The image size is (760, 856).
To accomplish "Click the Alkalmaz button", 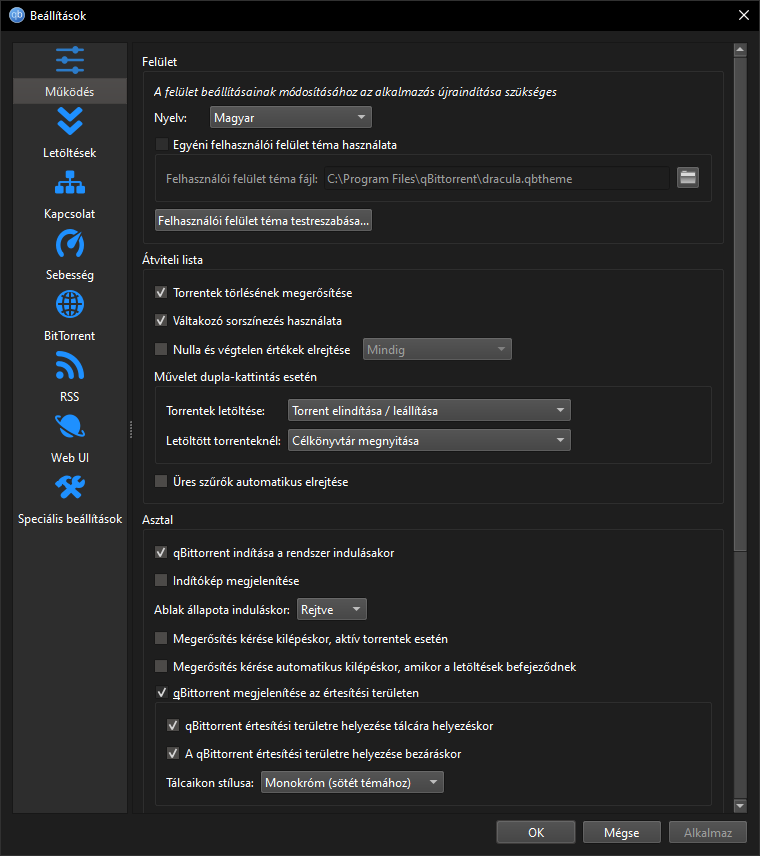I will (708, 832).
